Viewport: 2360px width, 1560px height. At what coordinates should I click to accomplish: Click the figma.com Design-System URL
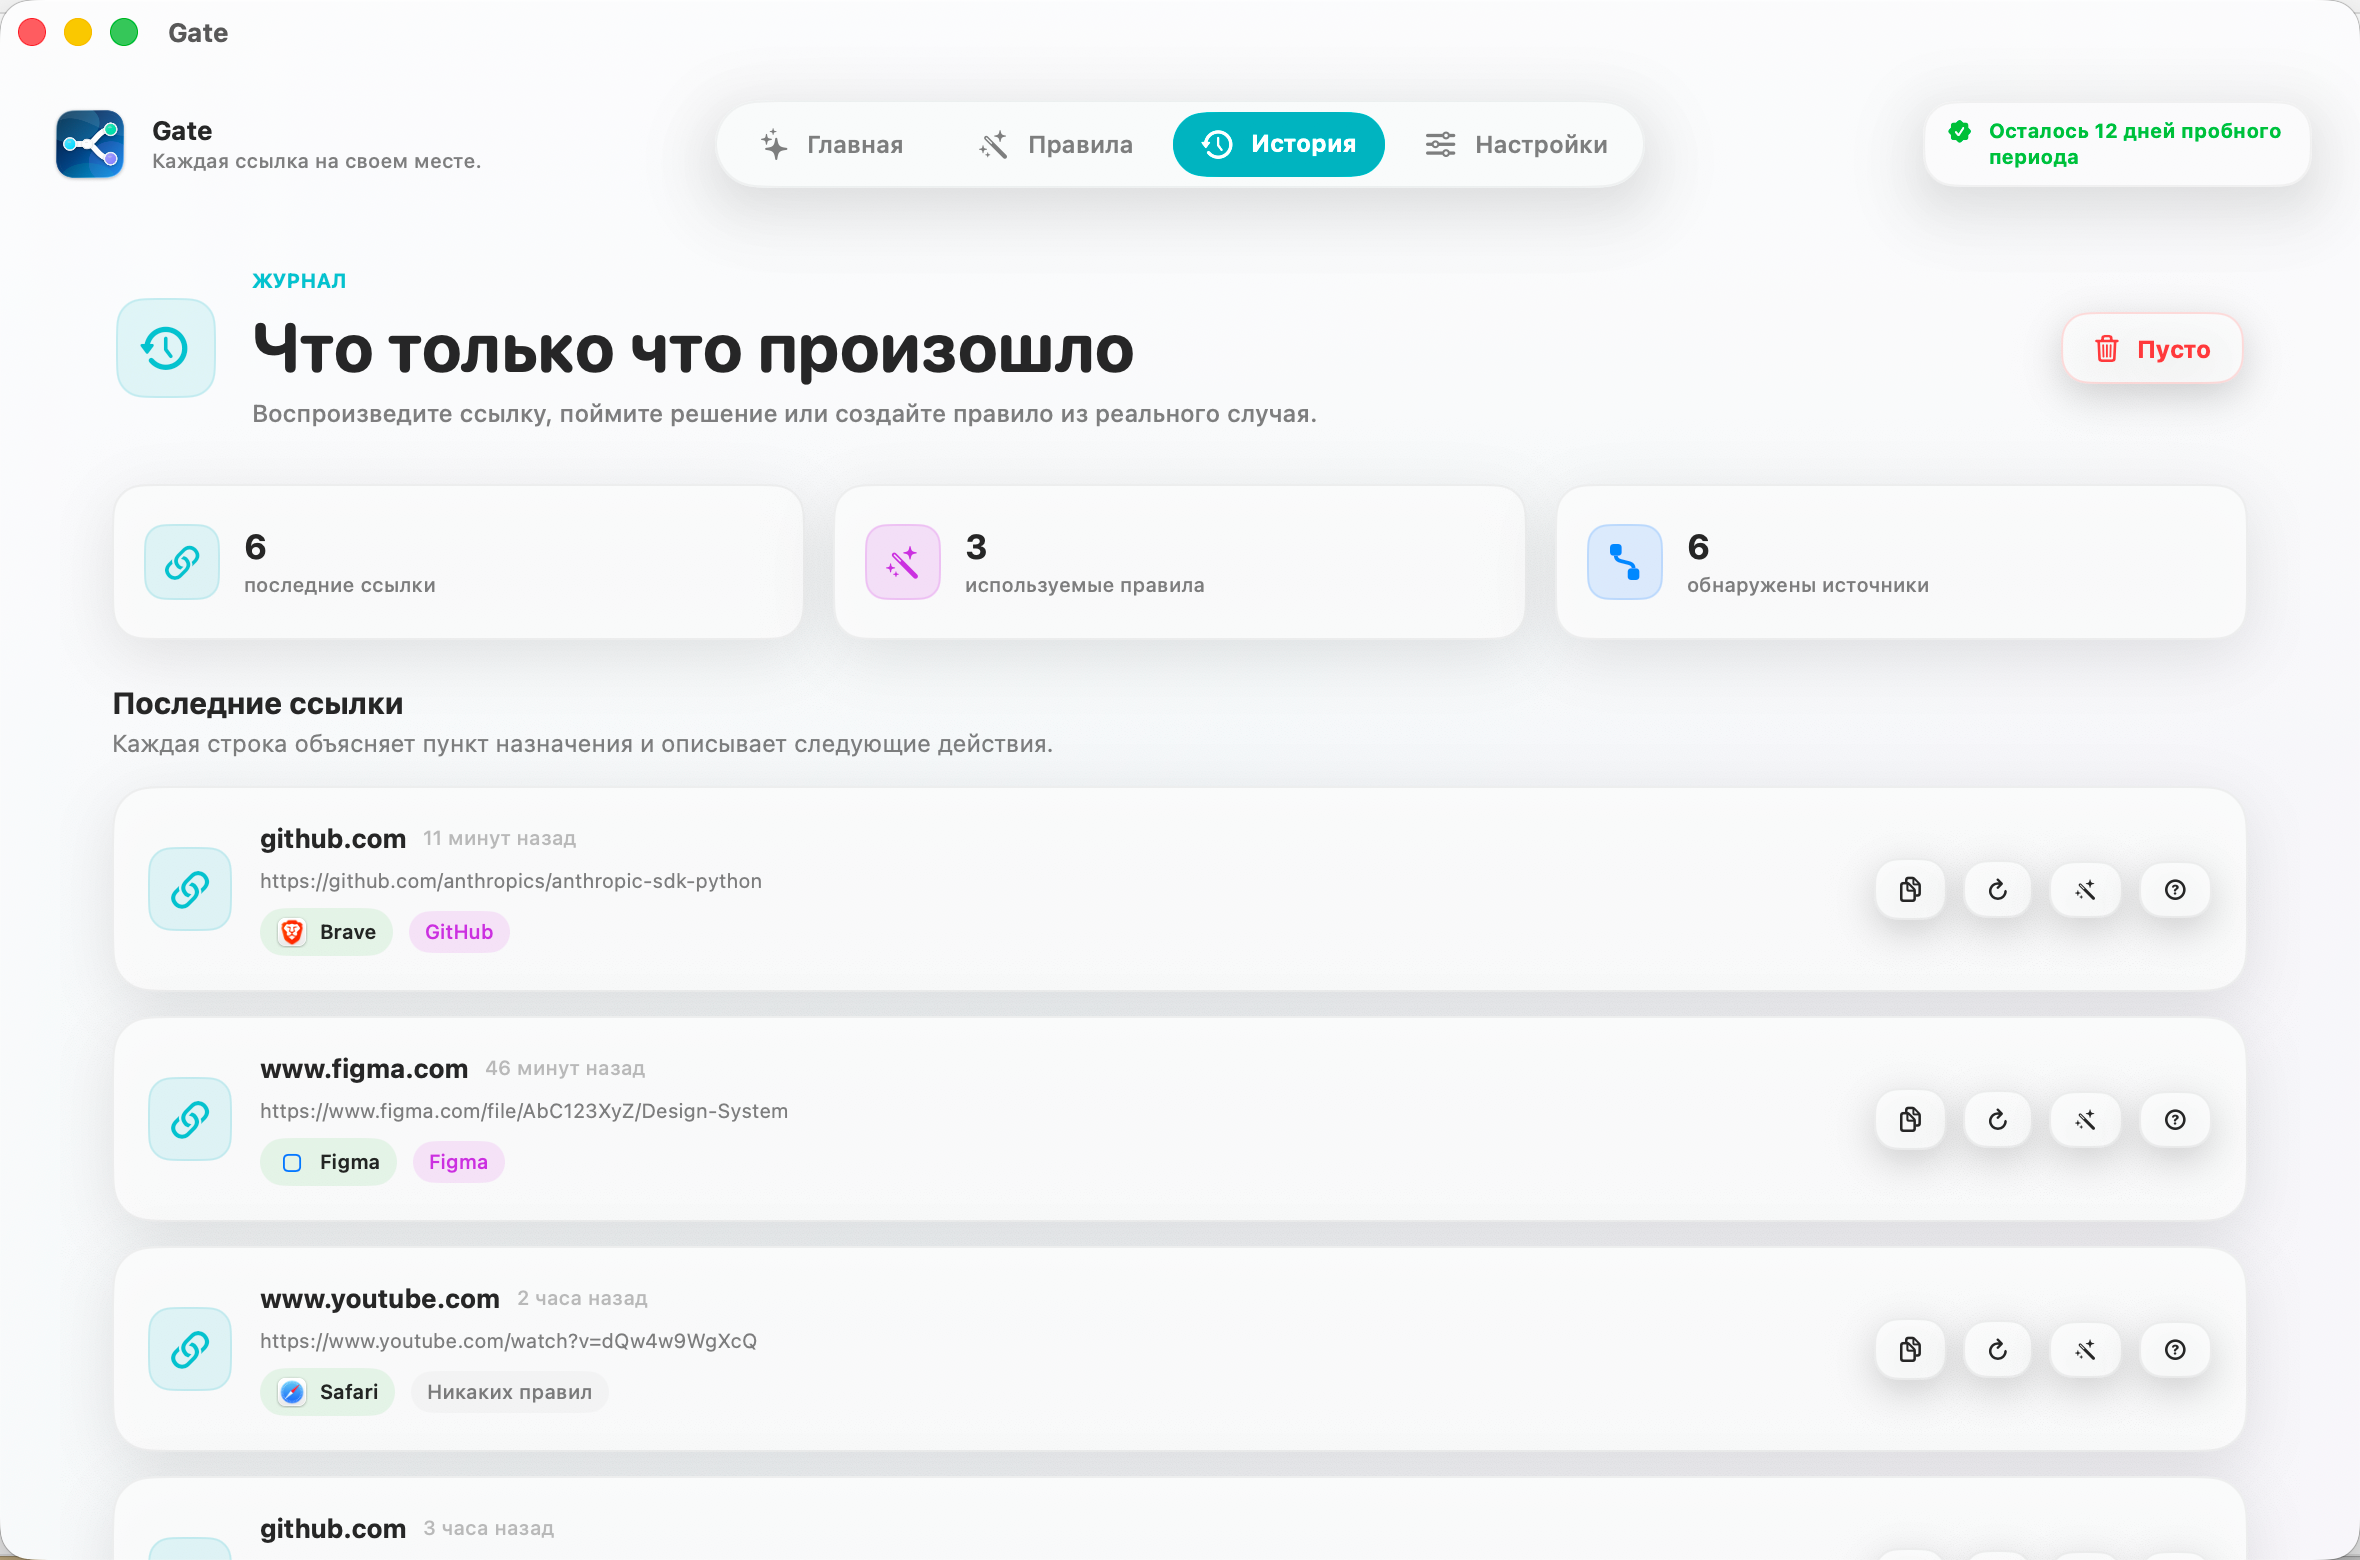(x=524, y=1111)
